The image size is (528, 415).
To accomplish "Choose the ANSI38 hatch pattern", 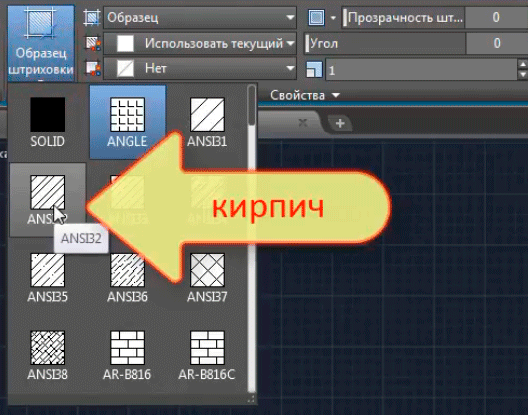I will (x=47, y=355).
